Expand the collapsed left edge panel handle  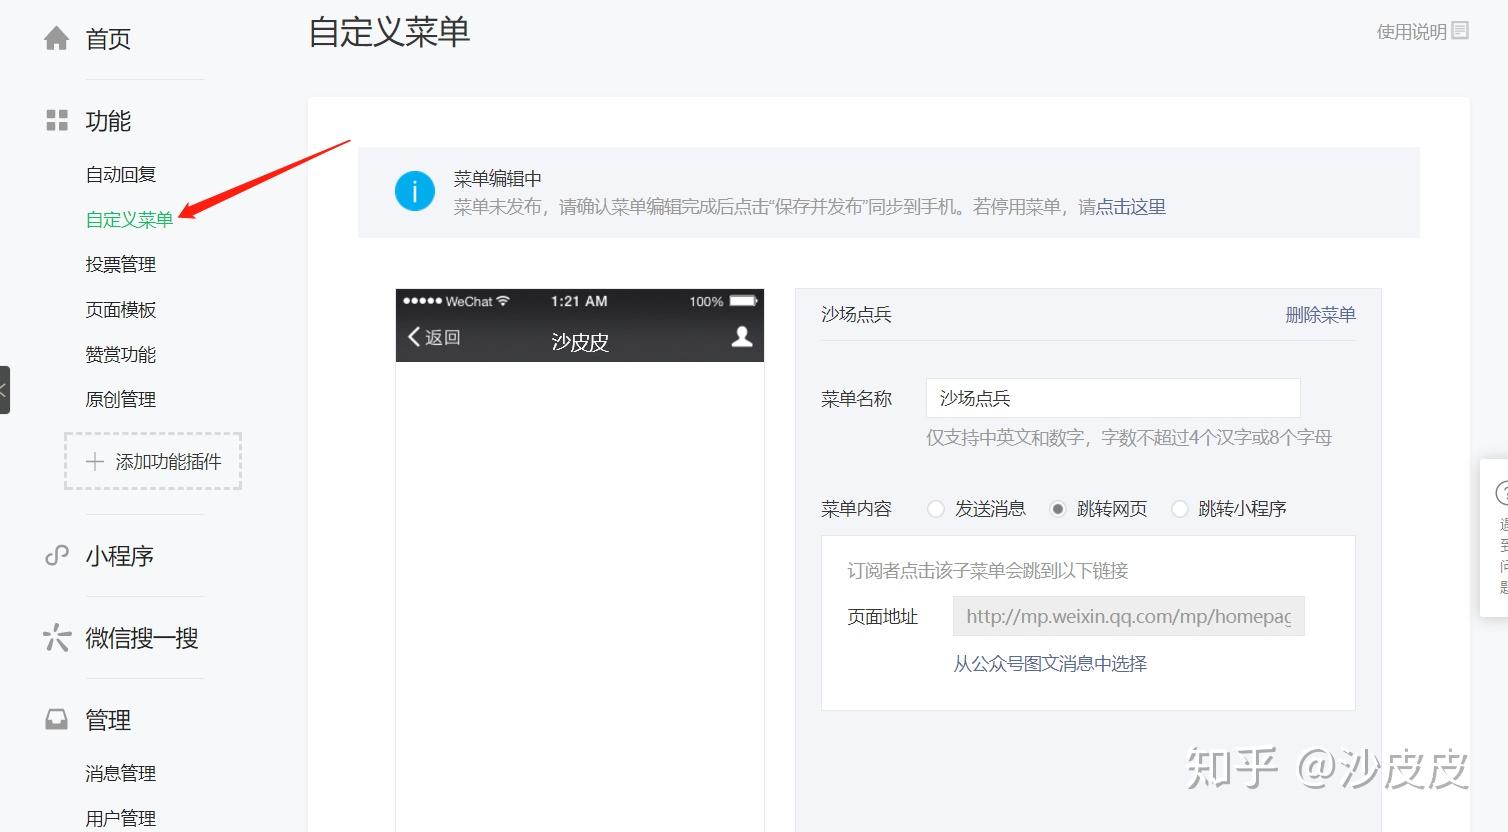(4, 390)
